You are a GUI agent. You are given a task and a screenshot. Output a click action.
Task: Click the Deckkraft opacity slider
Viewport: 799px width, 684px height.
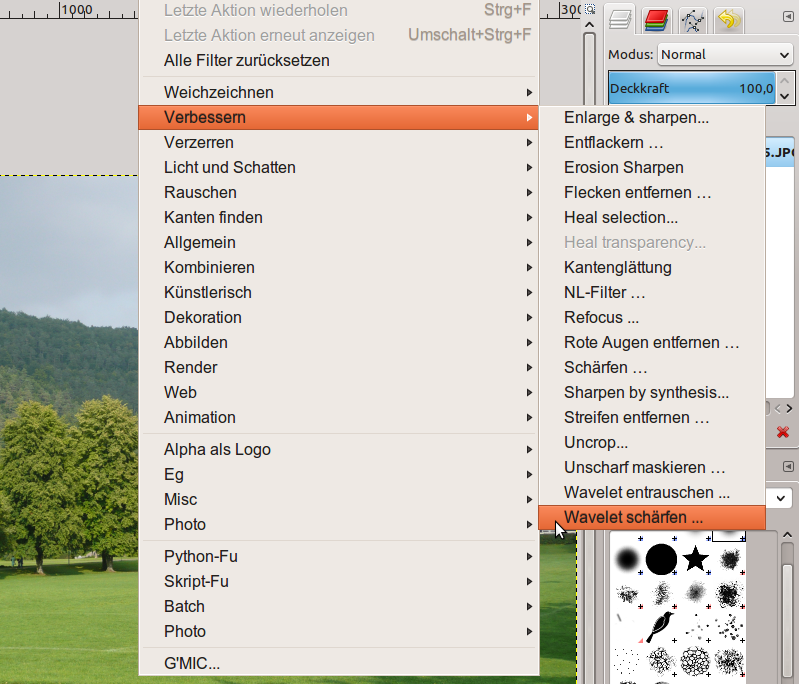coord(692,88)
